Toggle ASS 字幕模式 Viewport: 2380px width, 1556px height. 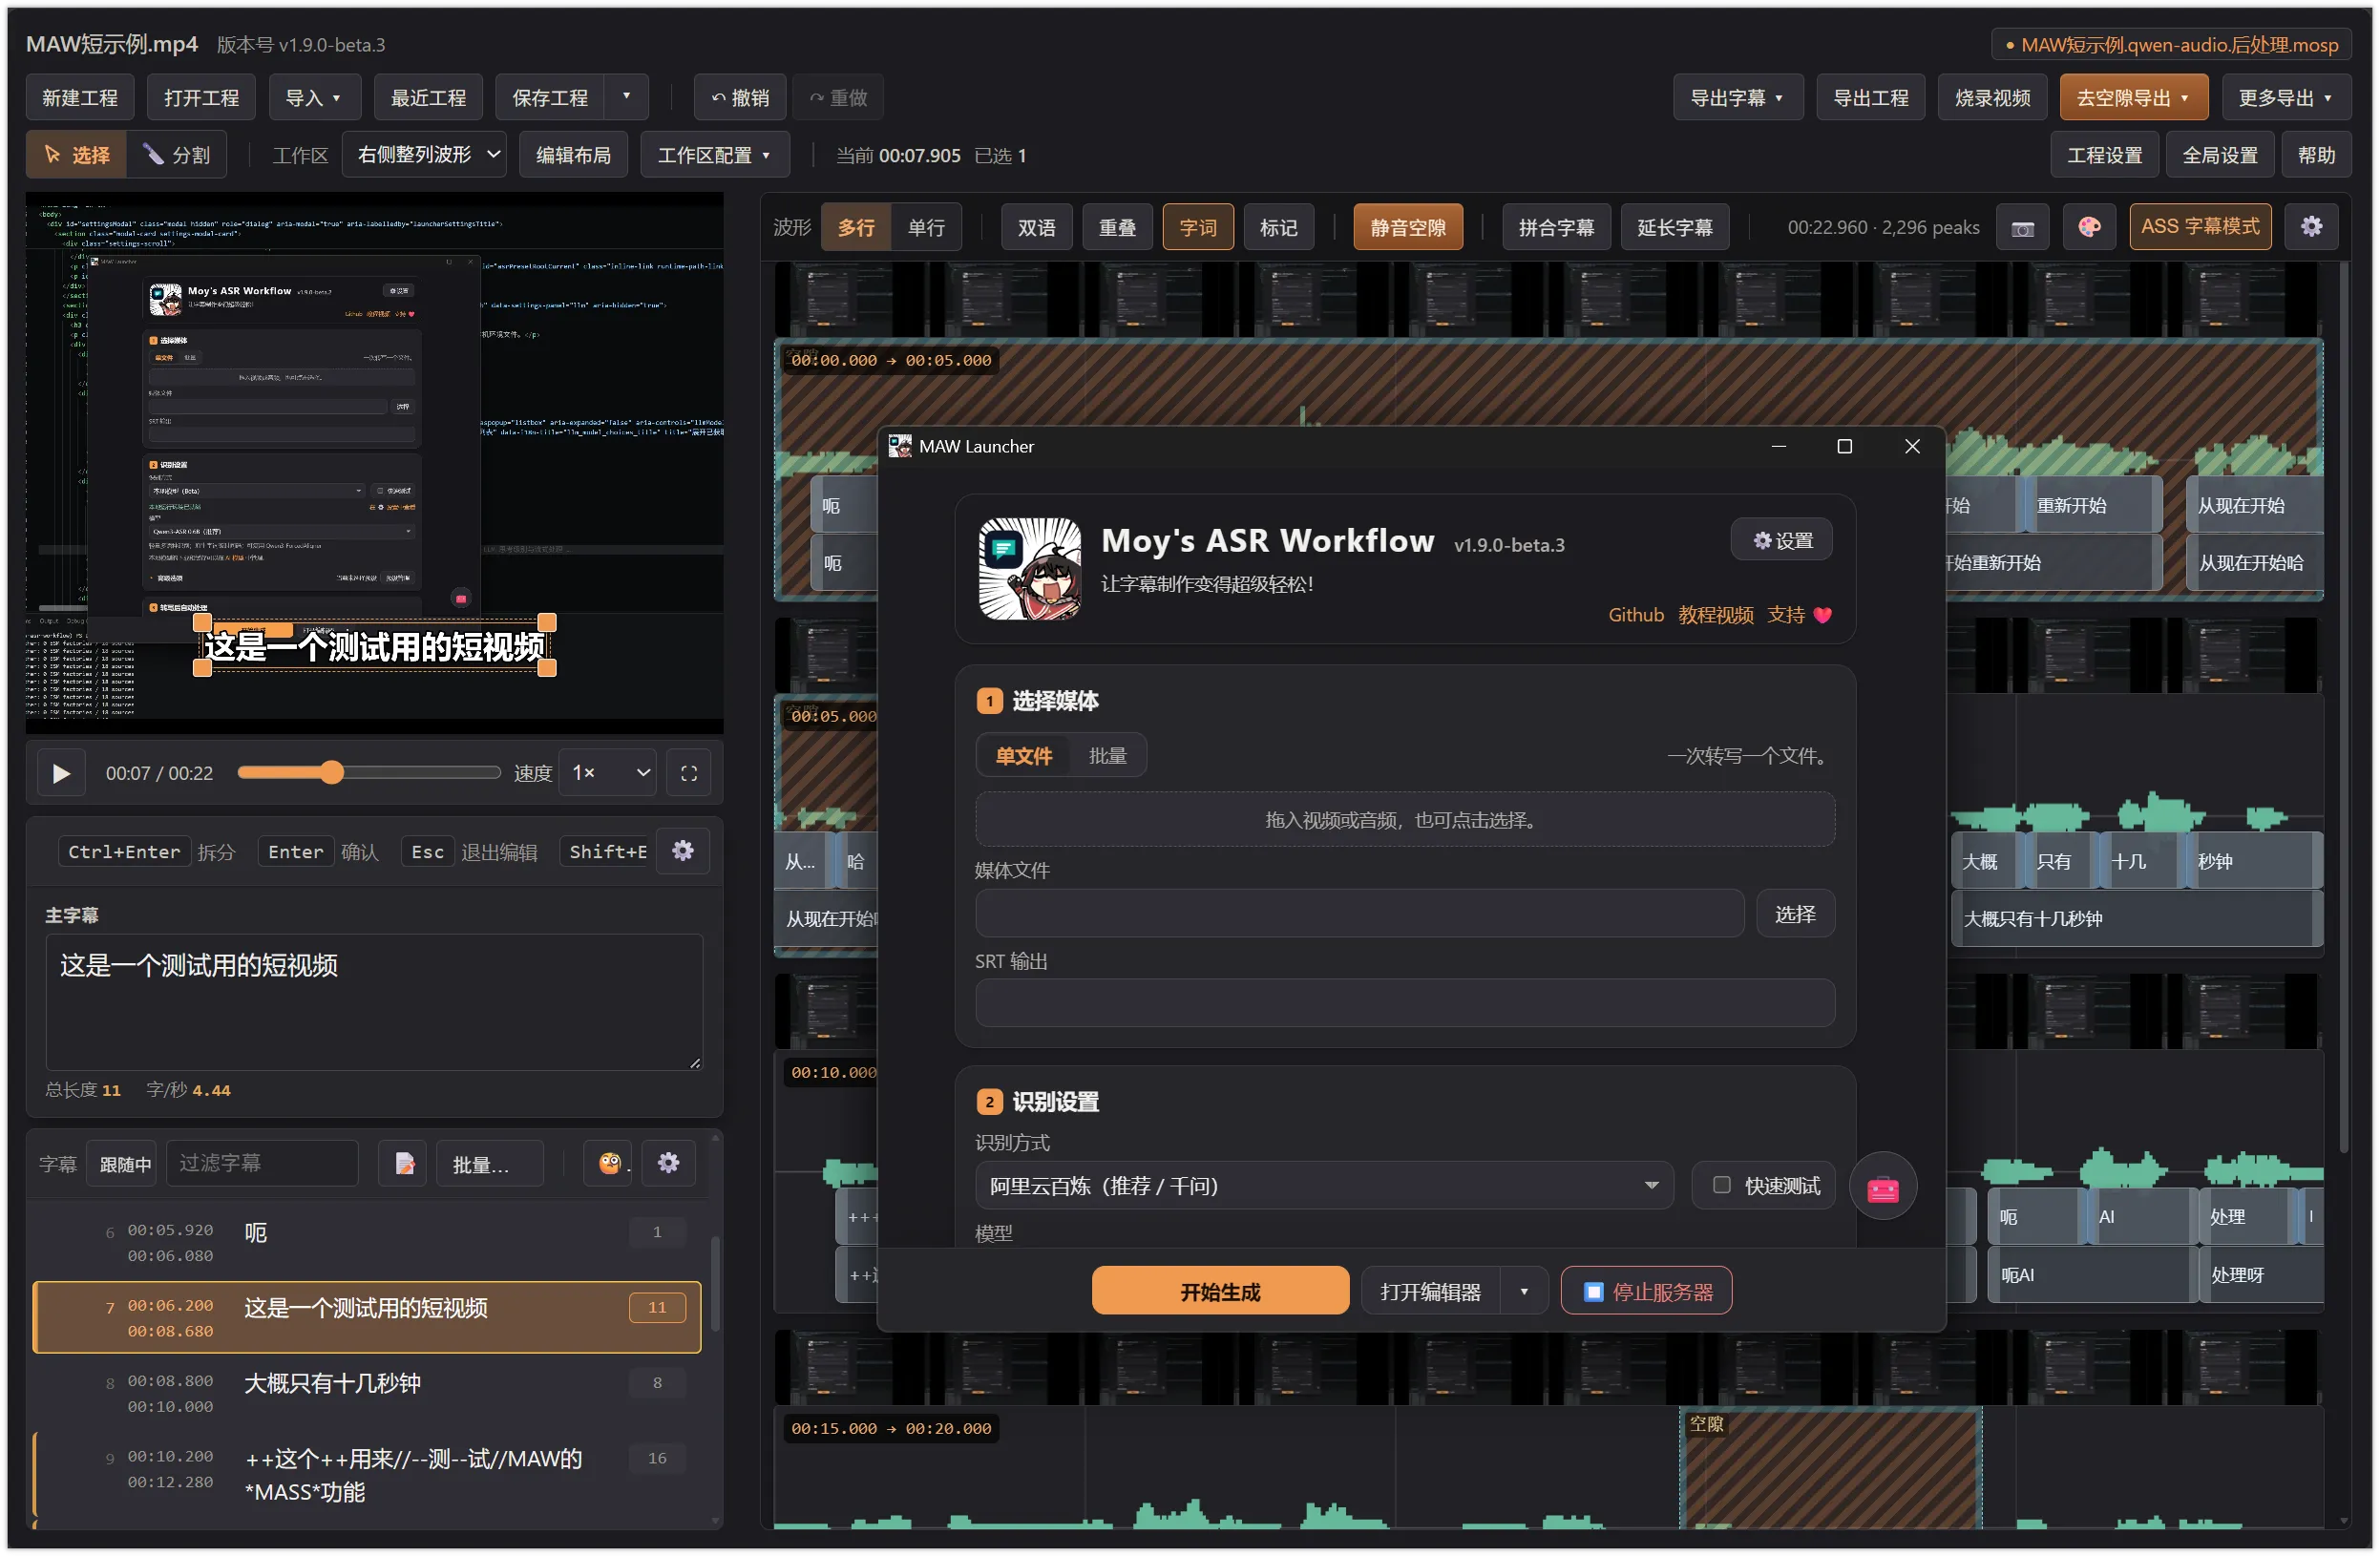(2200, 227)
